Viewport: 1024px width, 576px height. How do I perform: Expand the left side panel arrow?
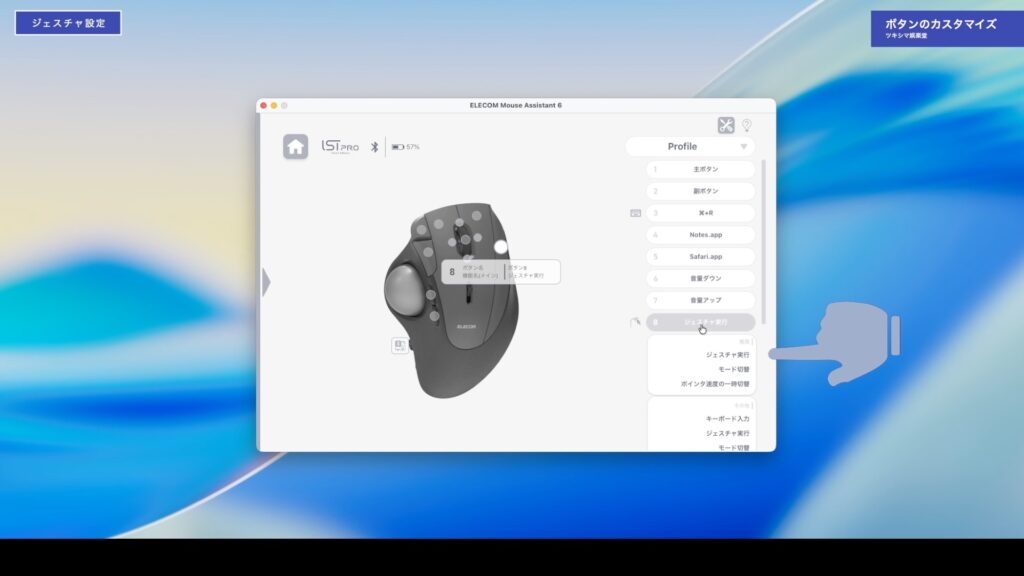[266, 283]
